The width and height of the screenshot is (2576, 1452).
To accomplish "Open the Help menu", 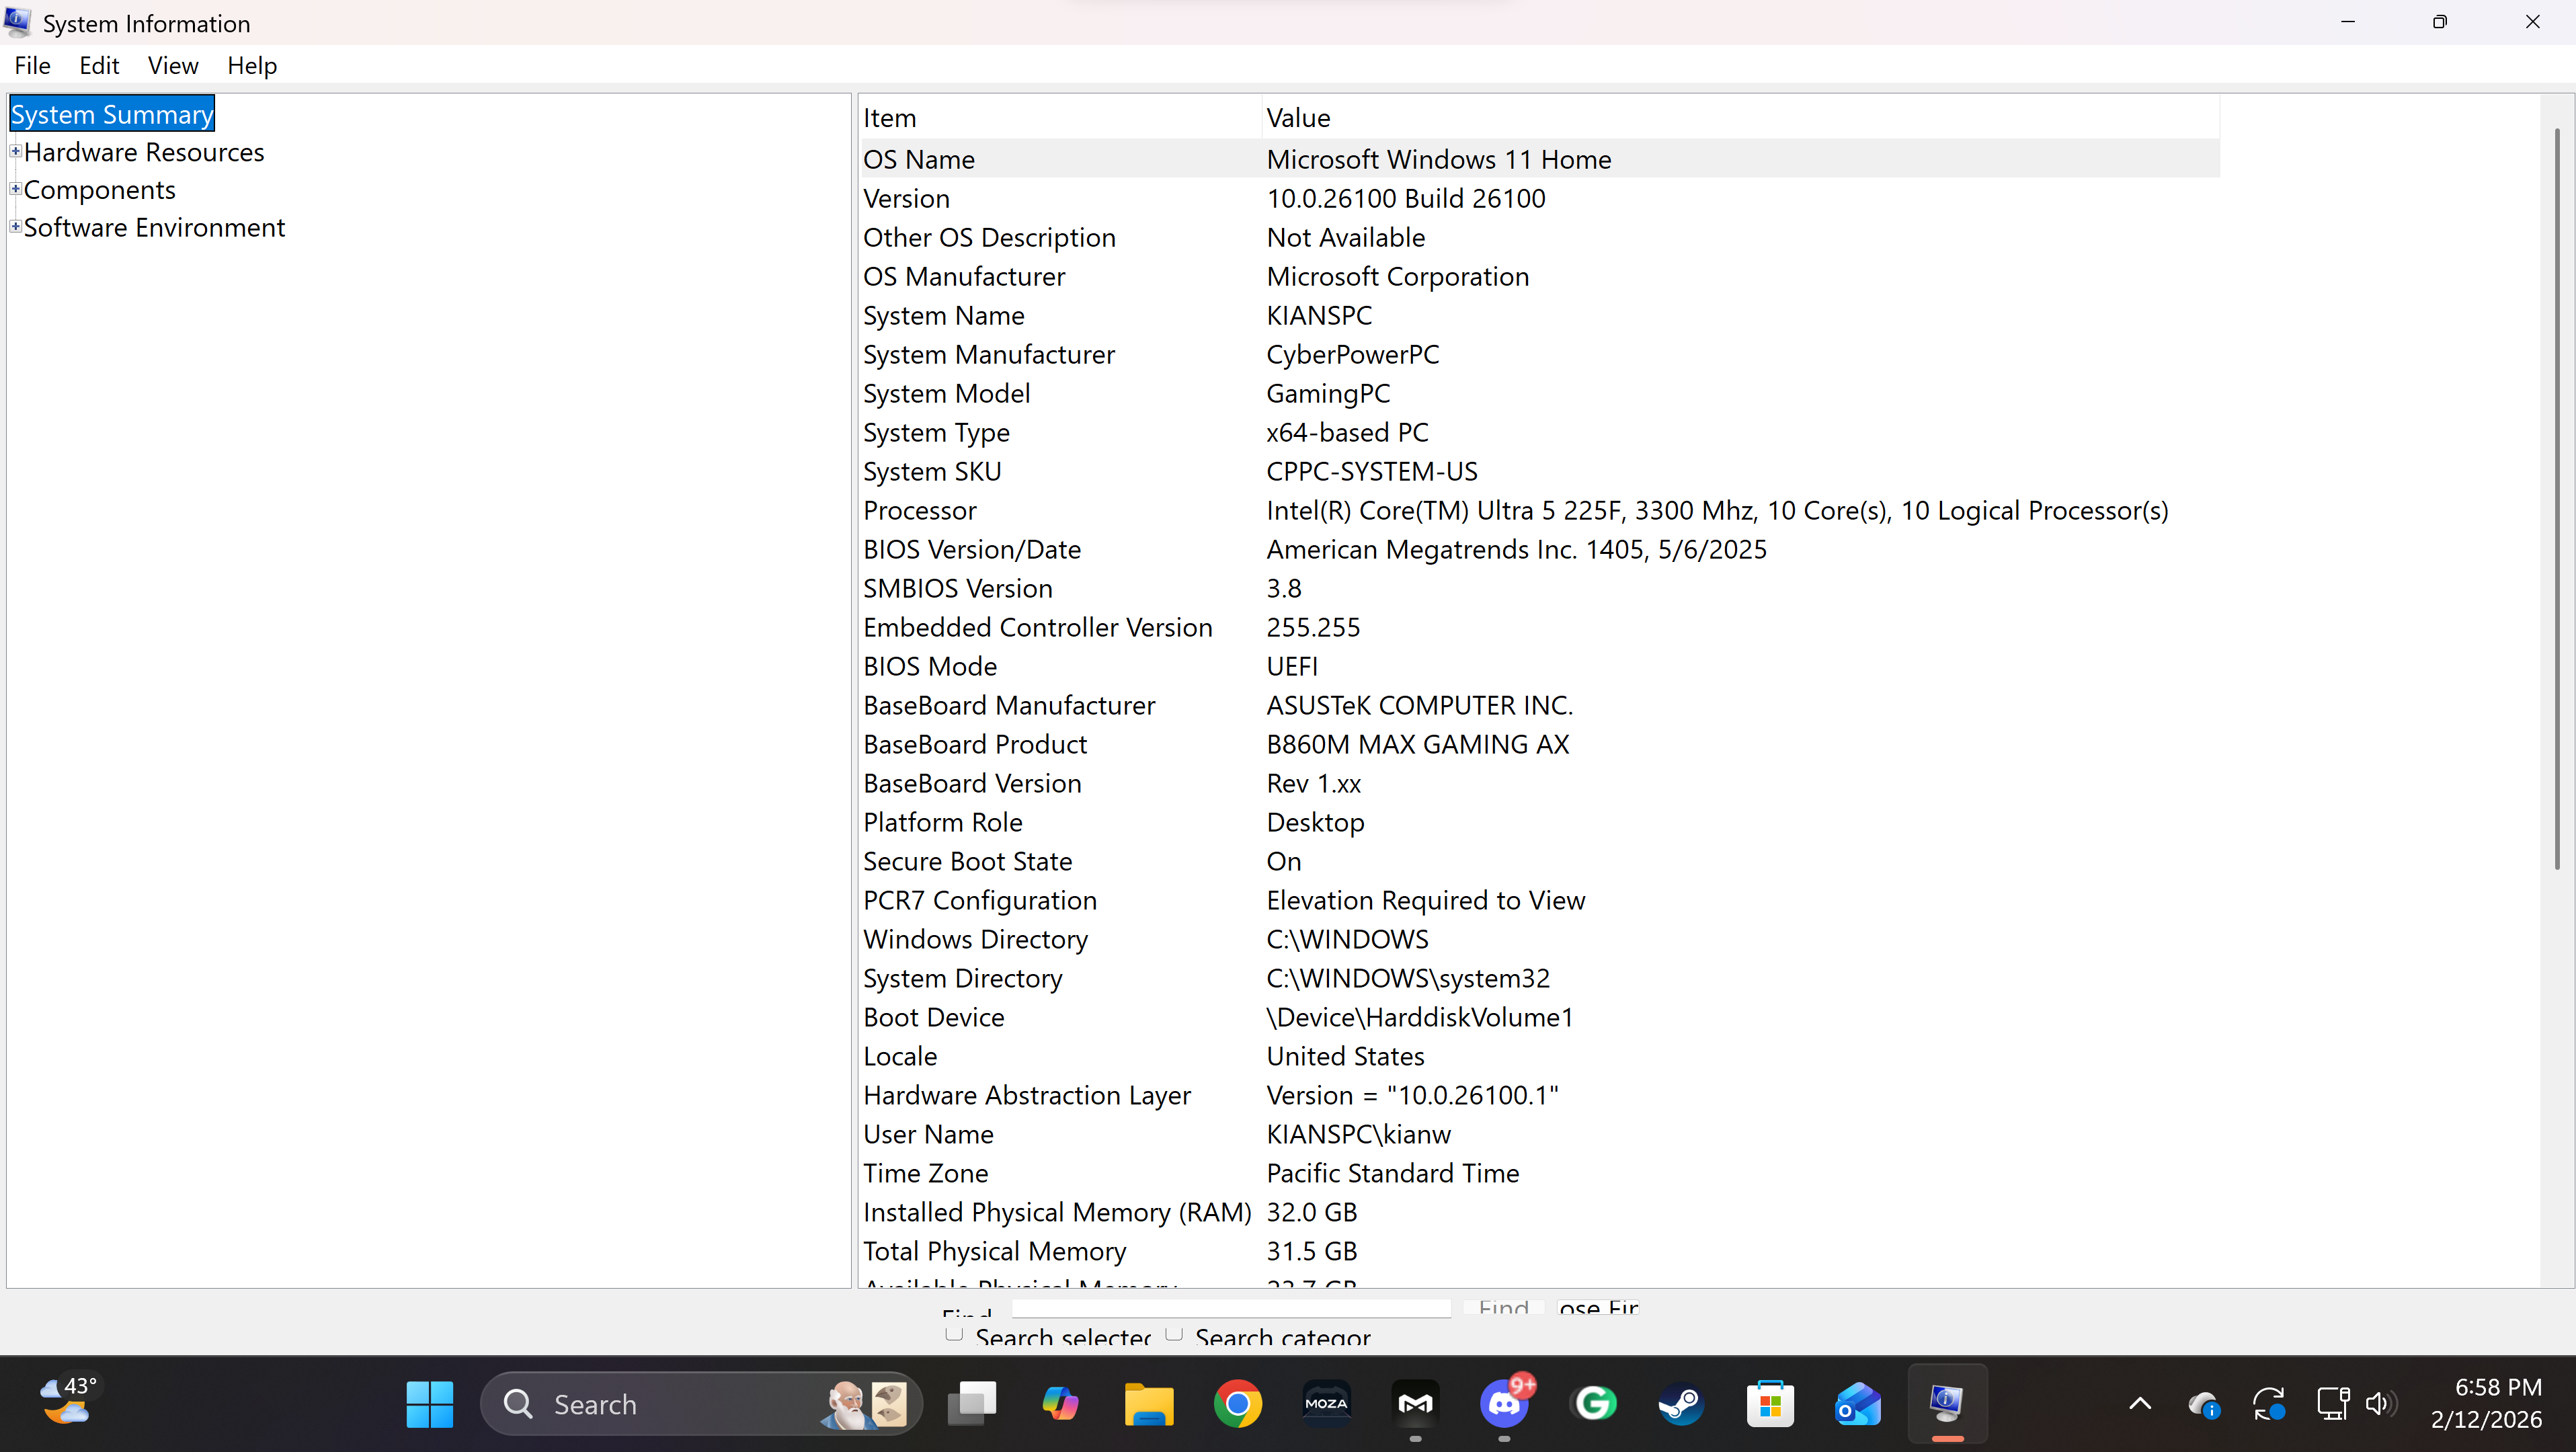I will coord(252,66).
